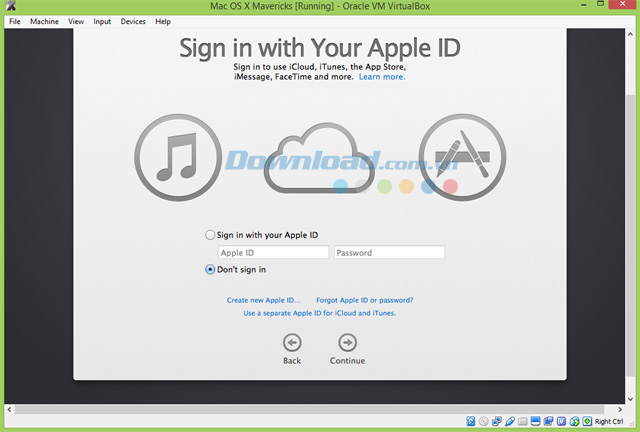Open the shared folders status icon
The width and height of the screenshot is (640, 432).
point(522,421)
